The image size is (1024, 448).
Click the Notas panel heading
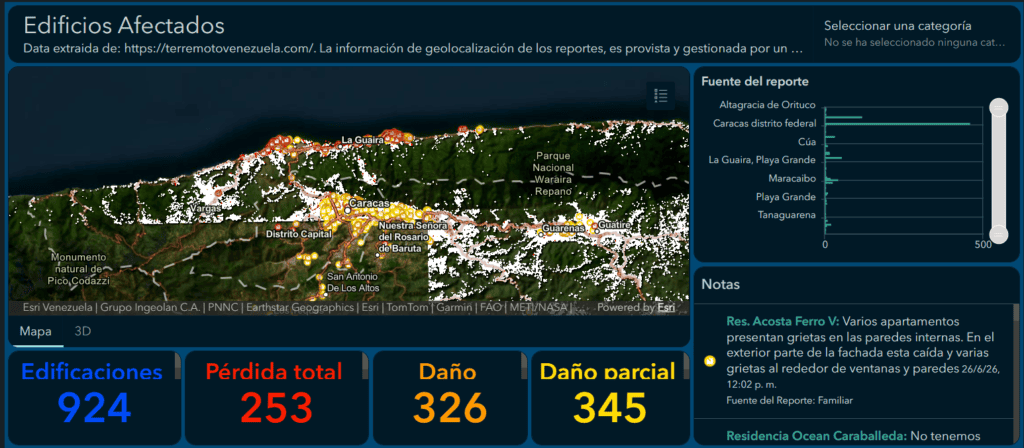point(720,285)
